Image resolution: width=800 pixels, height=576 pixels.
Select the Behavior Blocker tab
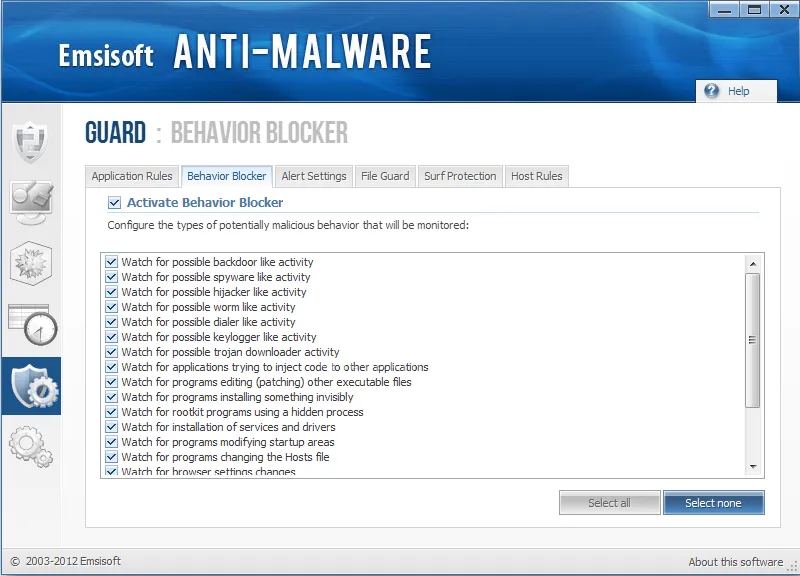click(227, 176)
